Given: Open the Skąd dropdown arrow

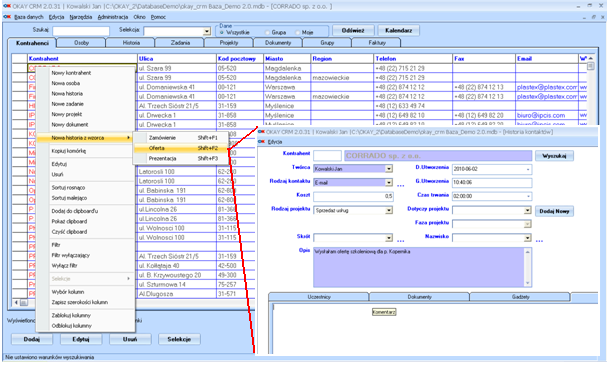Looking at the screenshot, I should point(388,238).
